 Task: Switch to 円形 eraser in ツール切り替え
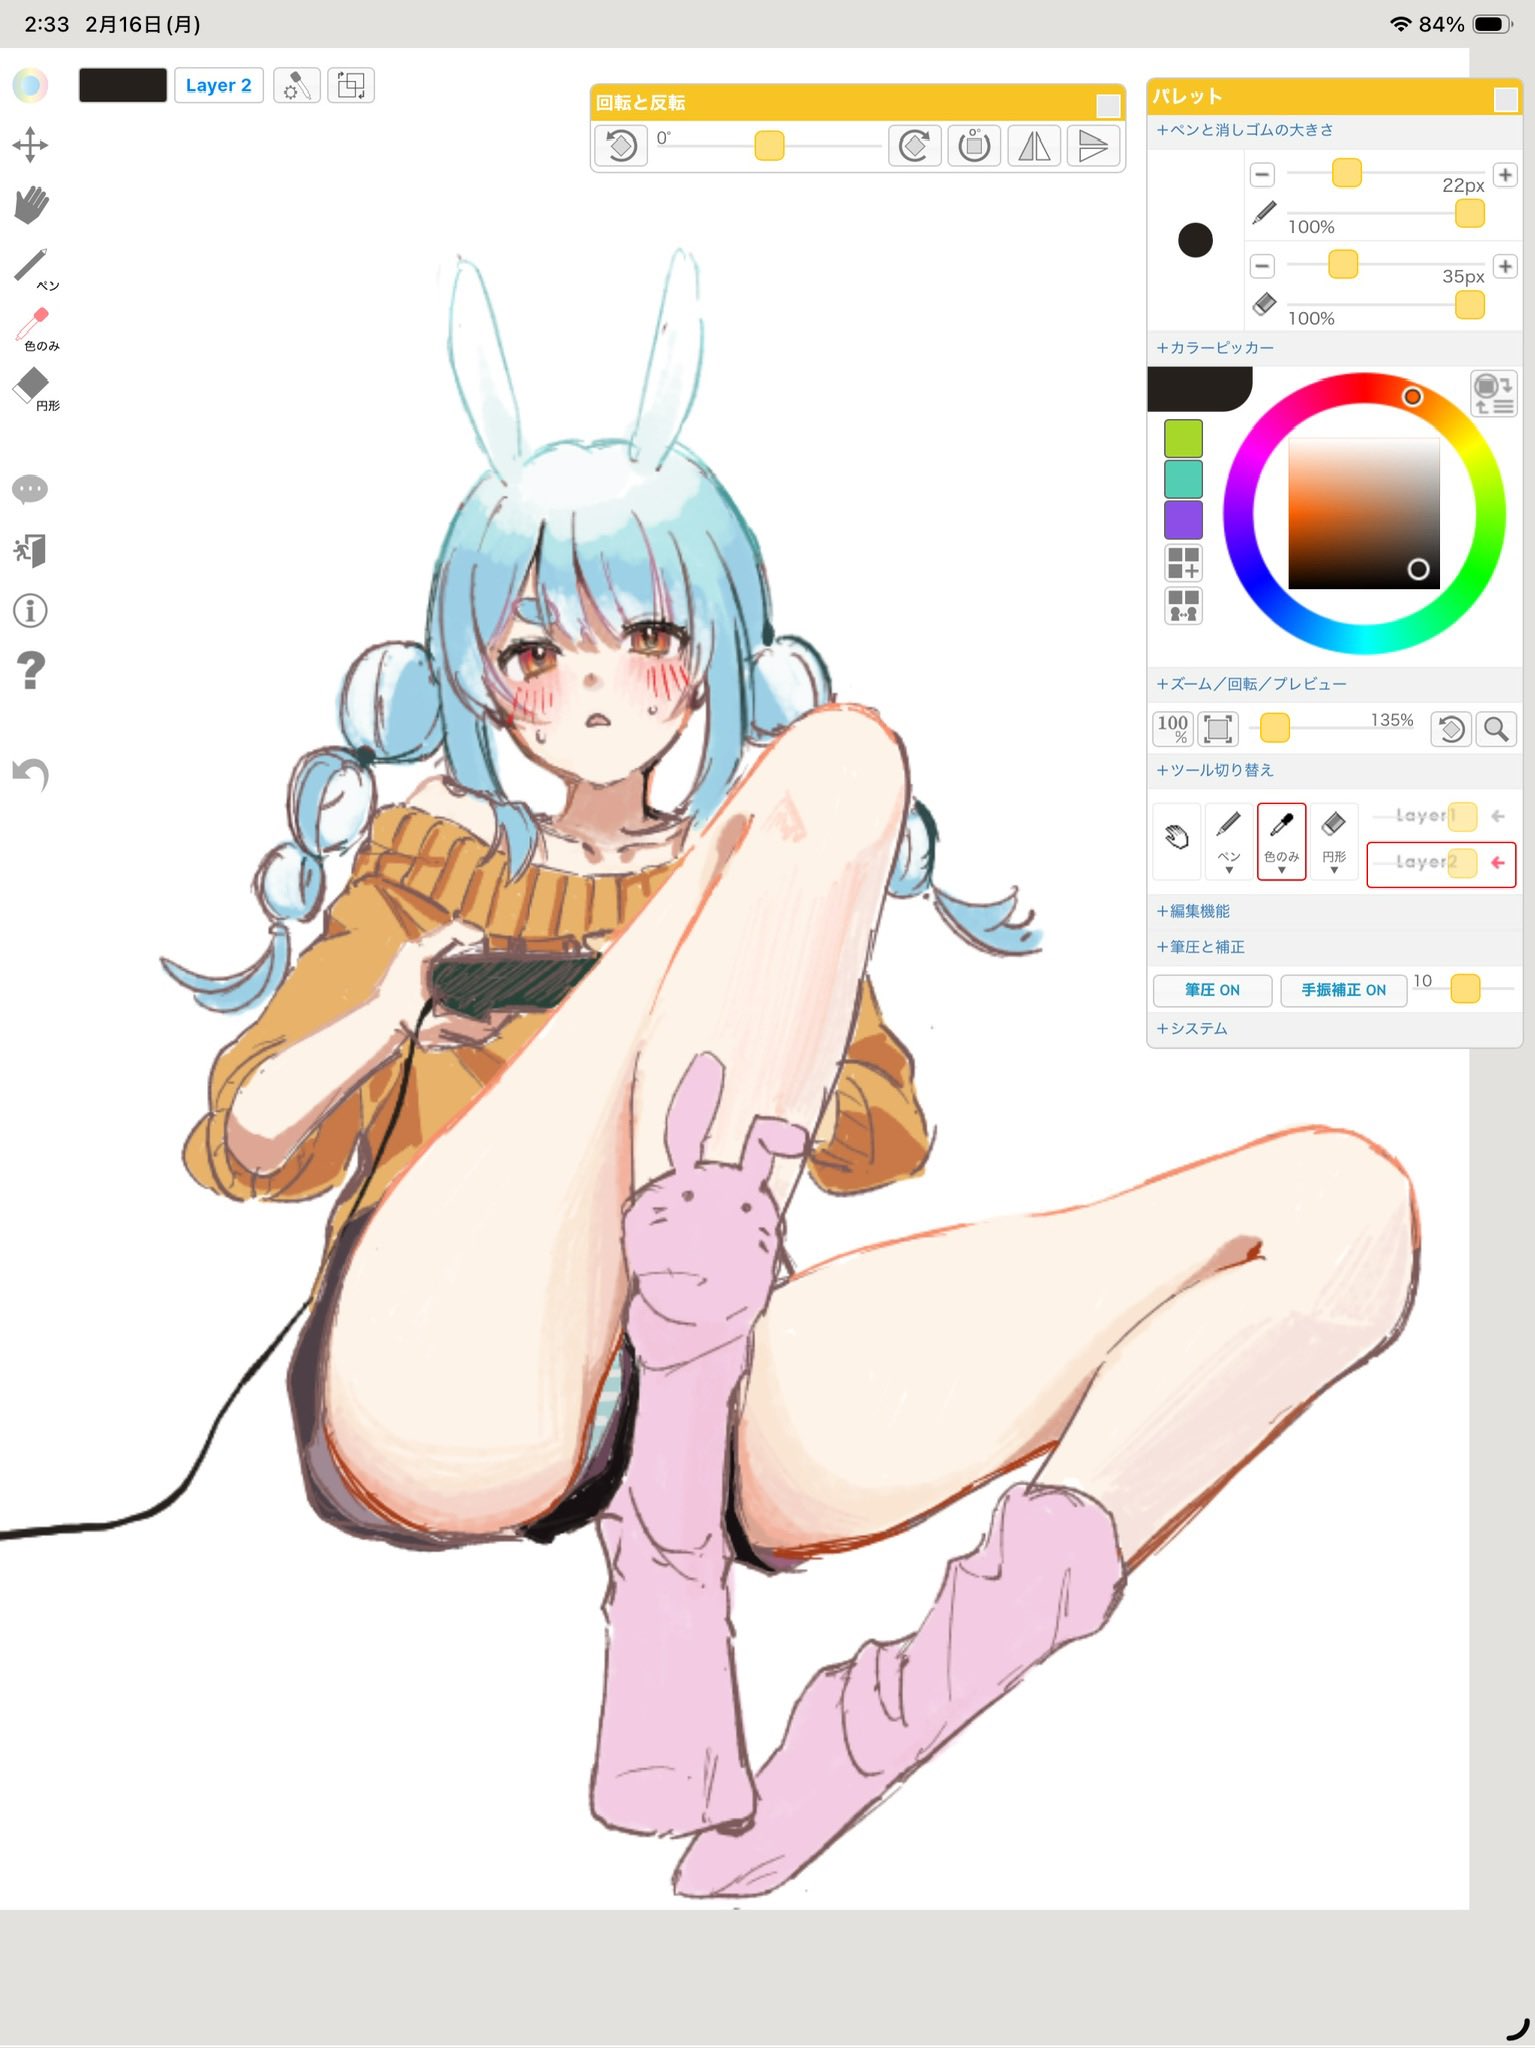point(1334,840)
